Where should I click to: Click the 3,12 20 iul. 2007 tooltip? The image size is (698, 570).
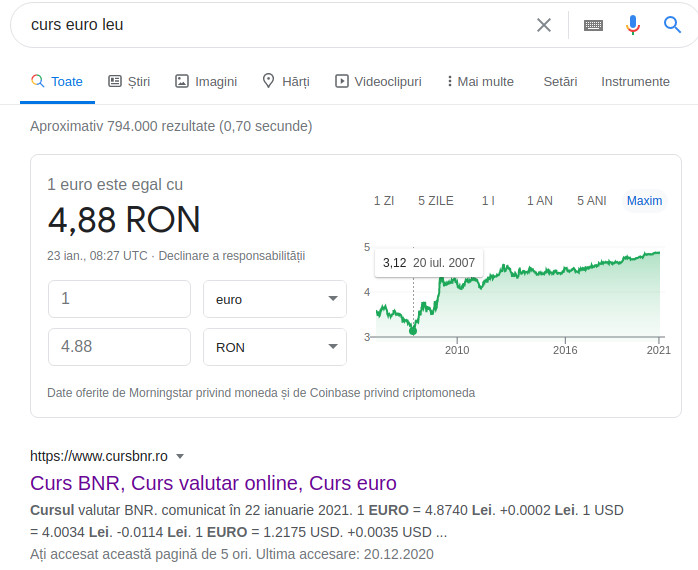coord(429,263)
